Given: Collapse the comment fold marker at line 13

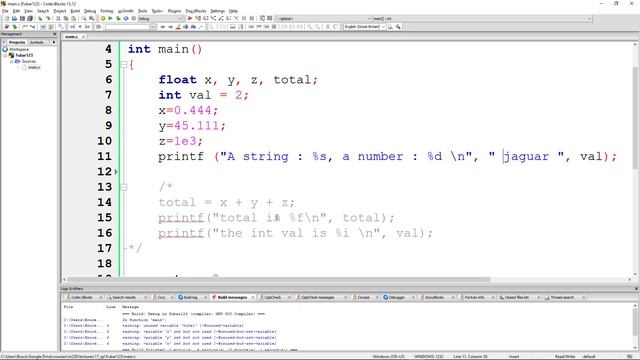Looking at the screenshot, I should [x=124, y=187].
